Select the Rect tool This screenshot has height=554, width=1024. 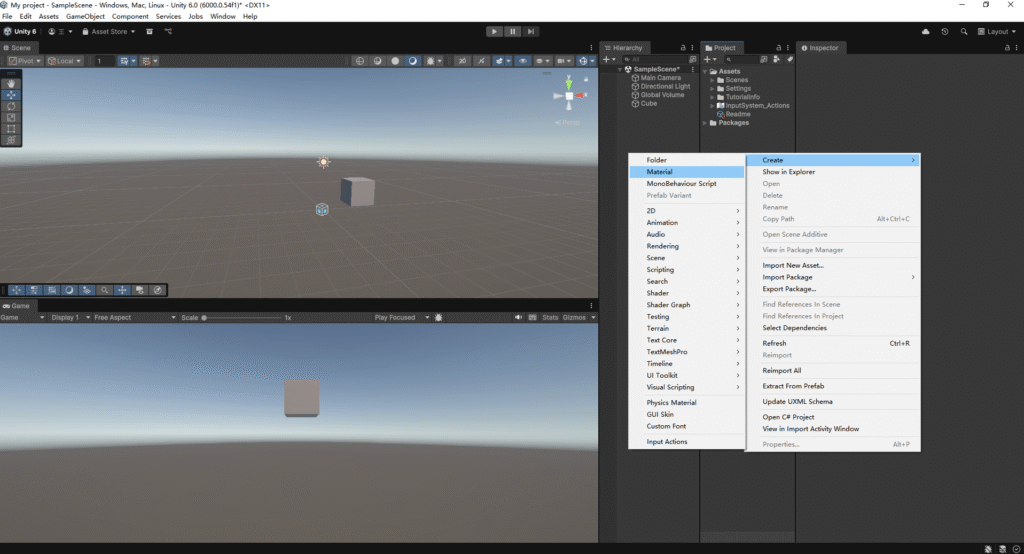(x=11, y=129)
